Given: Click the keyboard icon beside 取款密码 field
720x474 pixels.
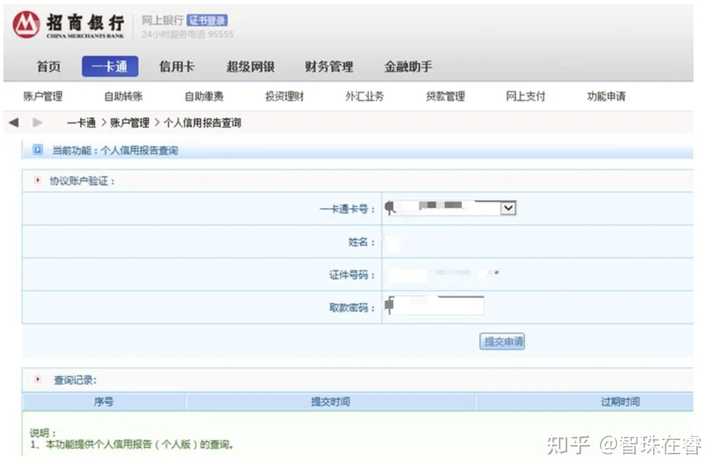Looking at the screenshot, I should tap(389, 305).
